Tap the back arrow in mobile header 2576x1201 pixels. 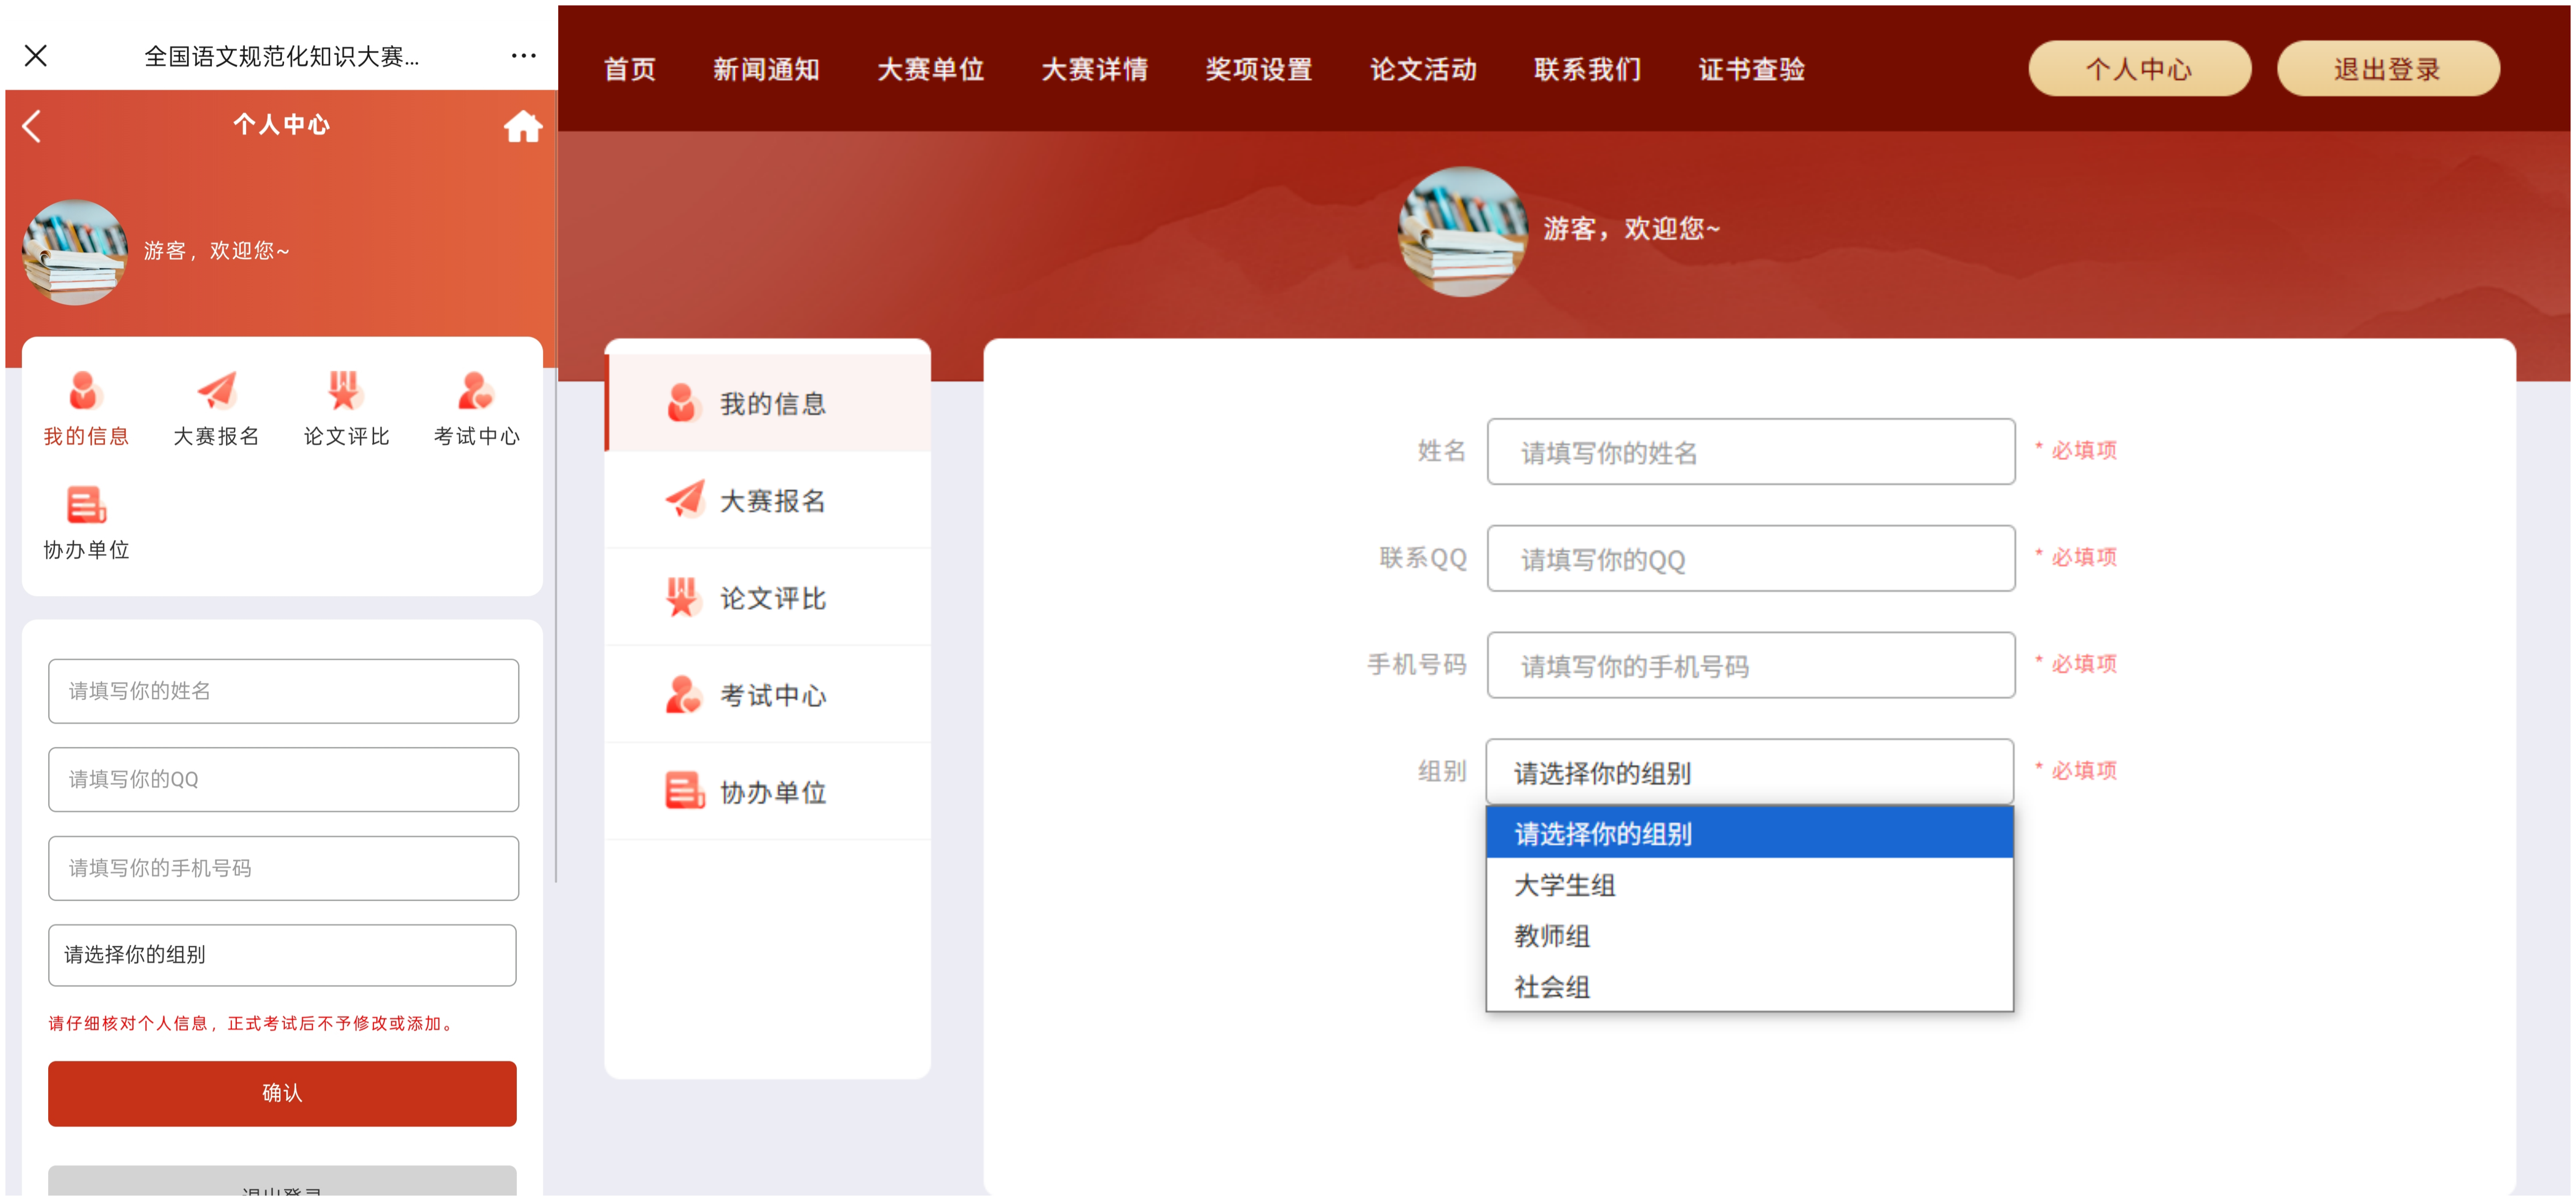click(x=33, y=127)
